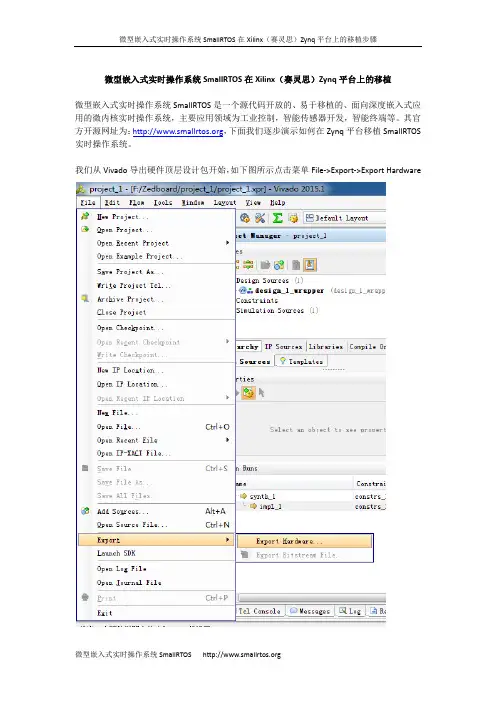Switch to the Libraries tab
This screenshot has height=702, width=496.
coord(326,347)
